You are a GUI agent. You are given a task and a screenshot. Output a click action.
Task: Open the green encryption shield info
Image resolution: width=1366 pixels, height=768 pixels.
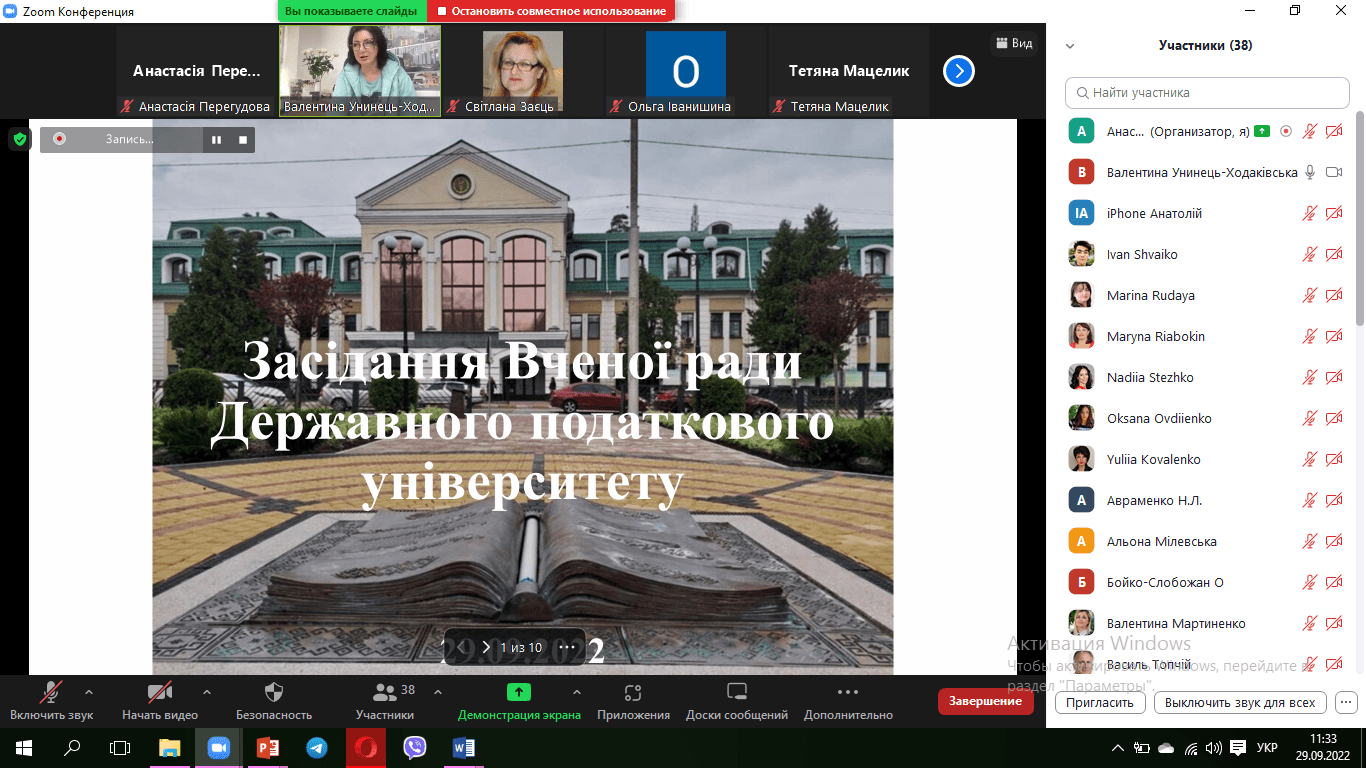[x=20, y=140]
